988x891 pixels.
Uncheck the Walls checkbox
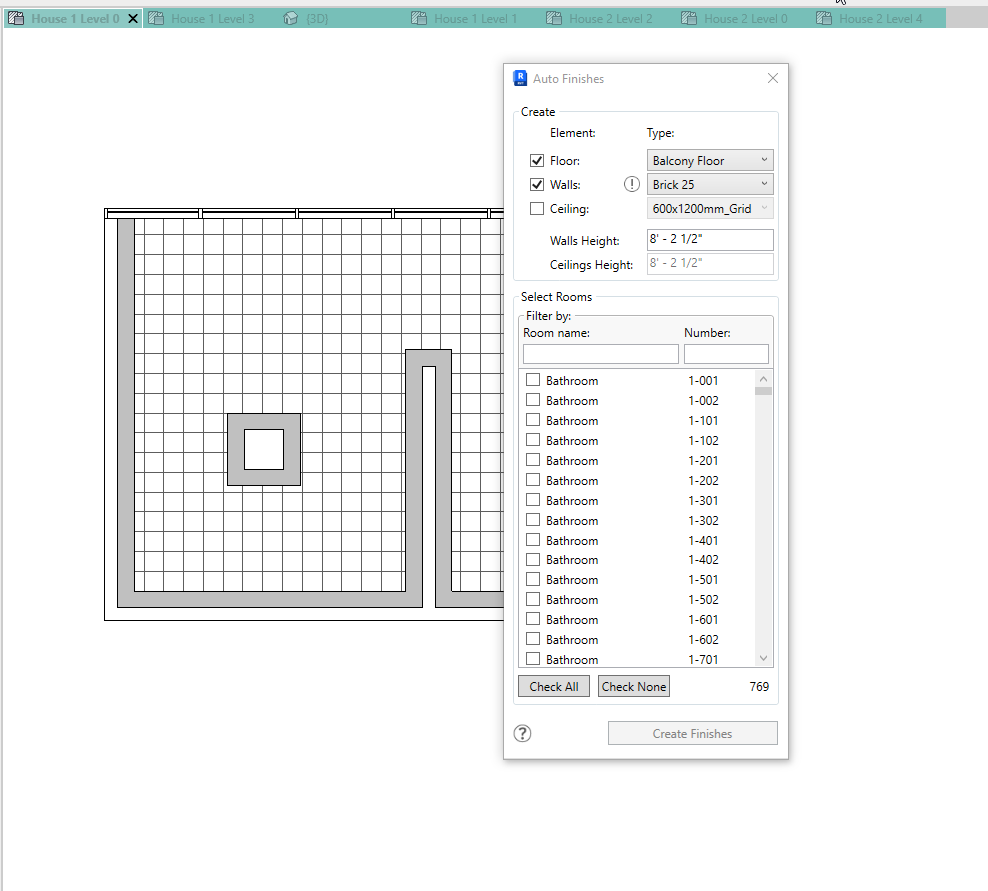(x=537, y=185)
